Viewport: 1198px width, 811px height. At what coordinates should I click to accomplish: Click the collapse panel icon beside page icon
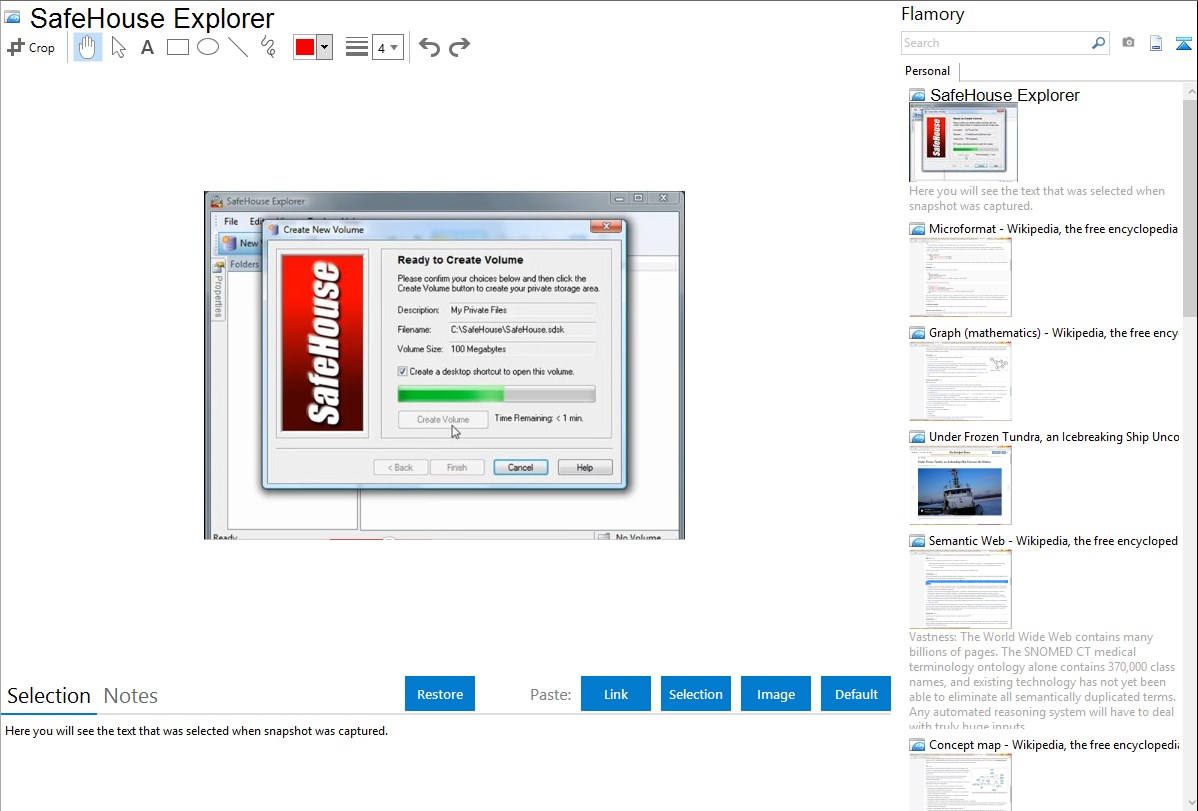pos(1183,43)
